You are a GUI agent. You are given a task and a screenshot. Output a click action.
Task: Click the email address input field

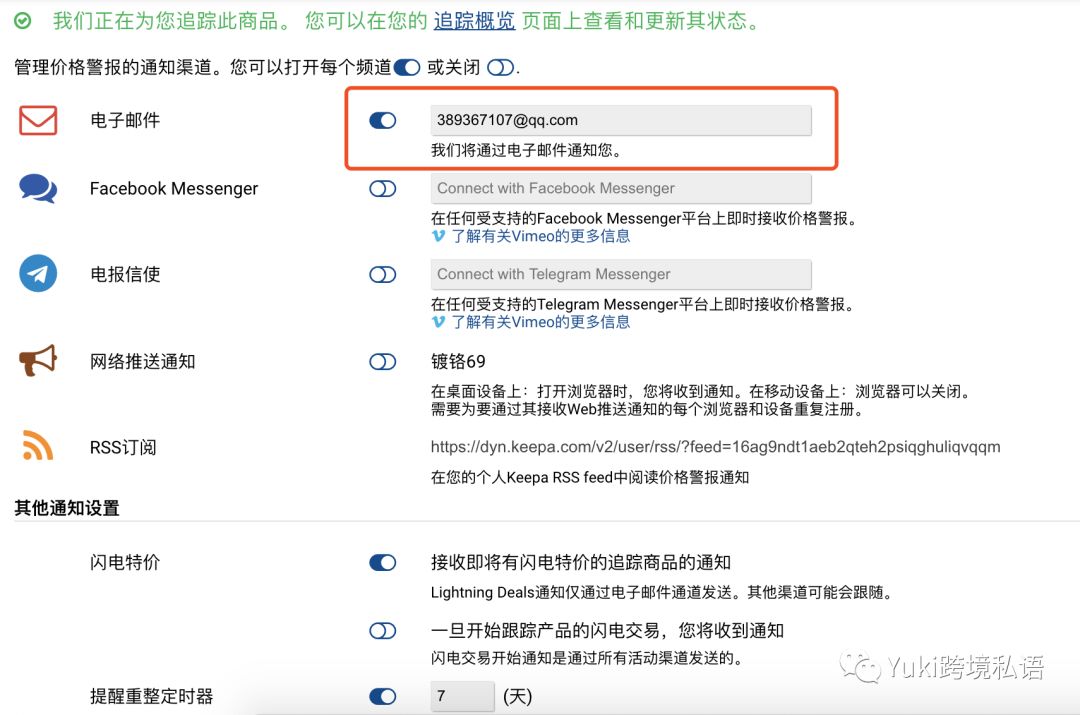(620, 119)
